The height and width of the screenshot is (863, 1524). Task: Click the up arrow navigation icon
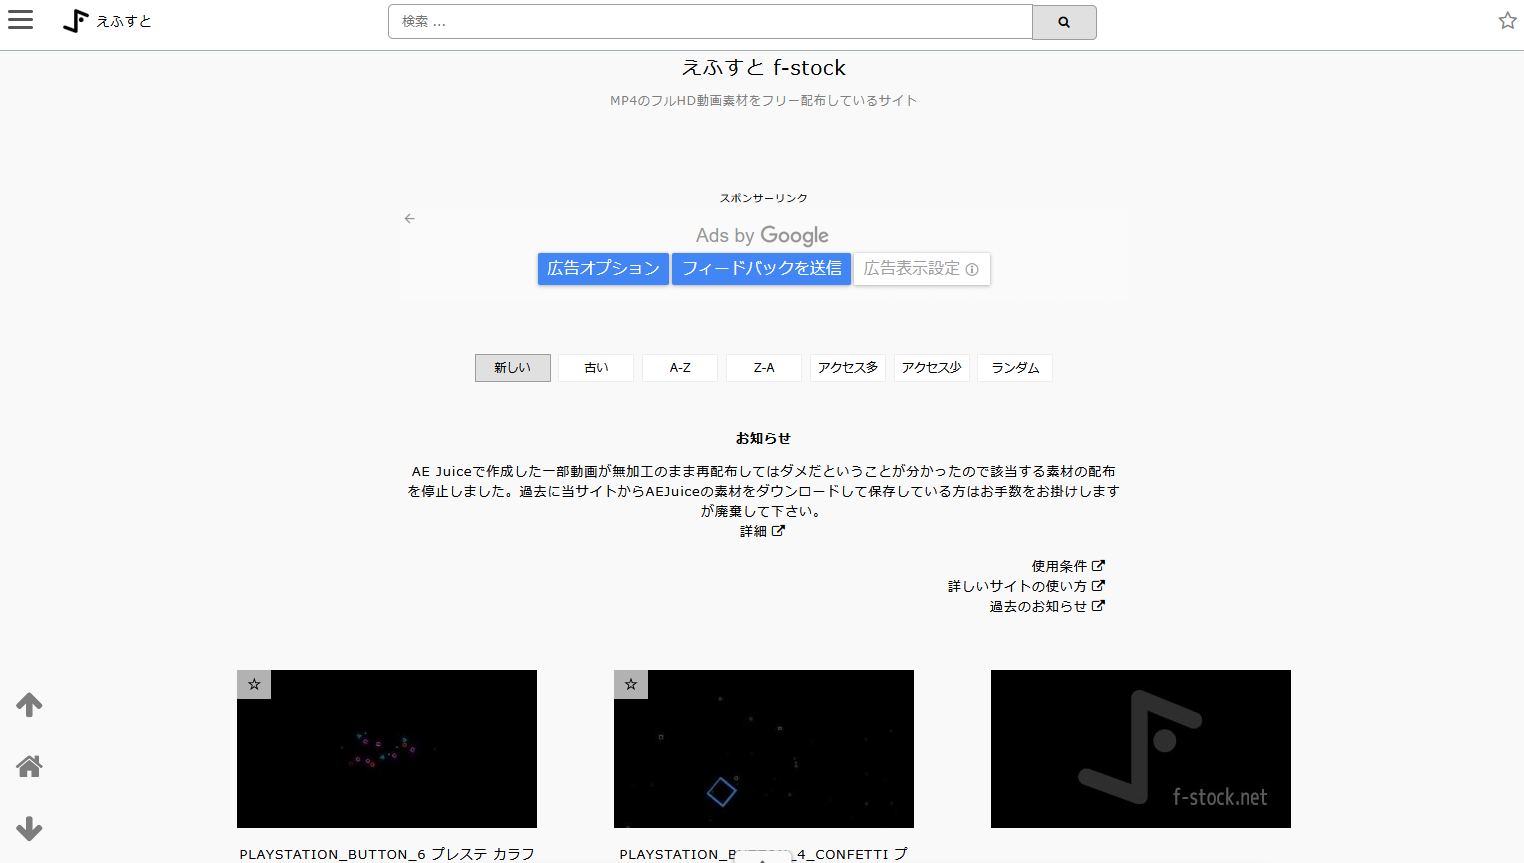point(29,704)
